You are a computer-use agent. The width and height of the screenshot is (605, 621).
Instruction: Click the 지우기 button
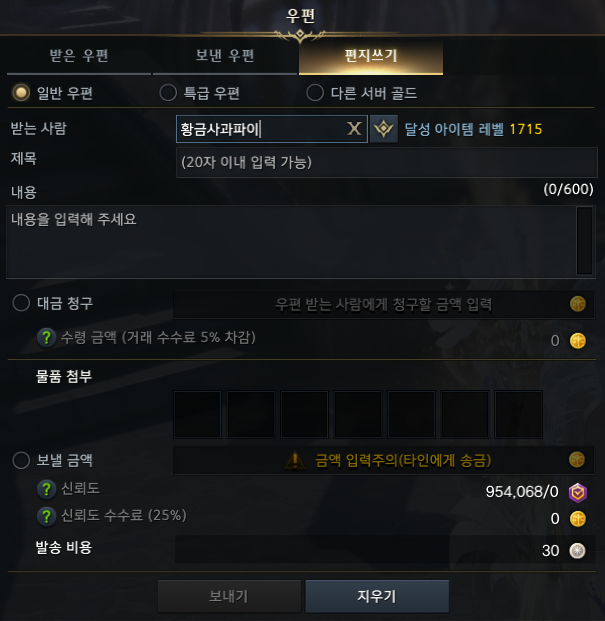tap(377, 596)
